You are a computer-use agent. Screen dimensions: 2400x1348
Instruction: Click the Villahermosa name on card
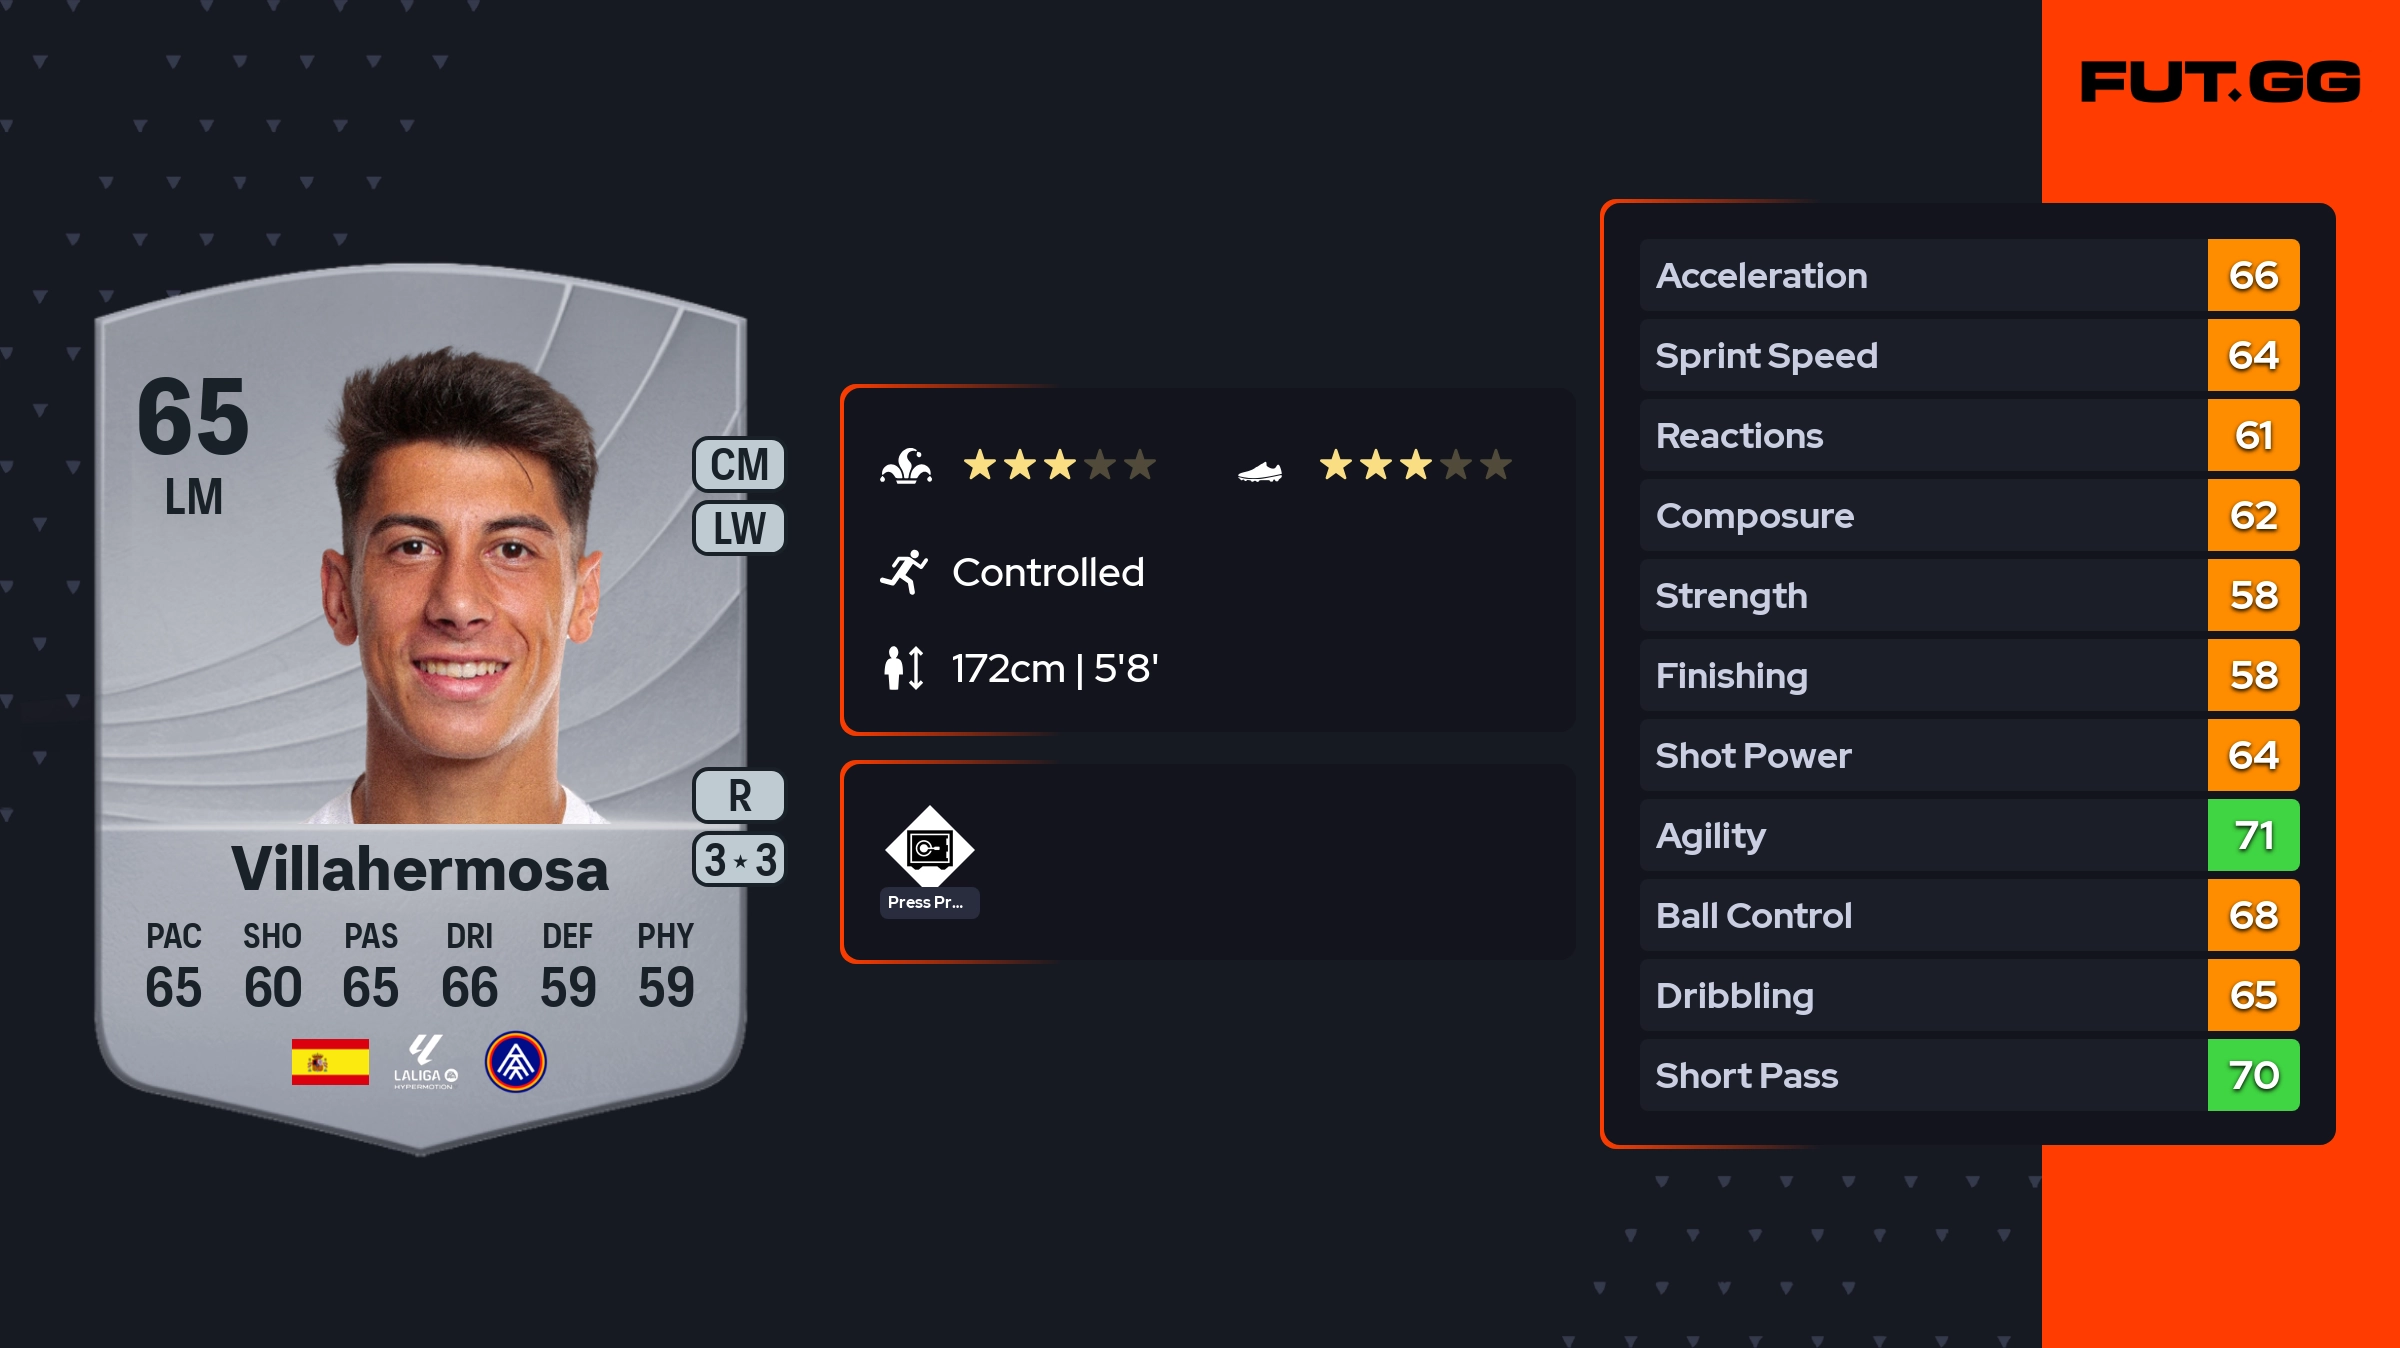click(420, 869)
